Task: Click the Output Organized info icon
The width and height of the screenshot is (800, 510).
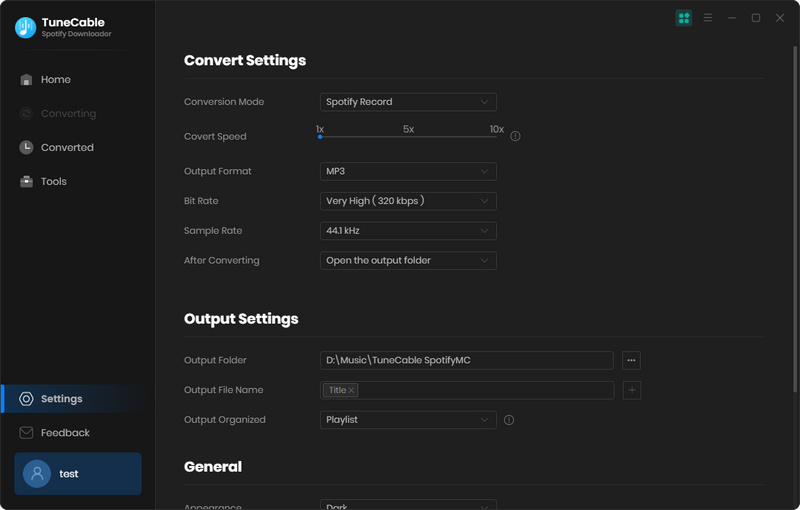Action: click(x=509, y=420)
